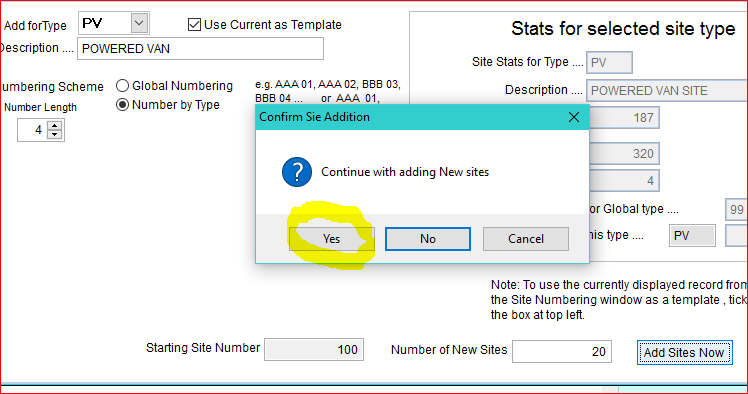
Task: Click the Starting Site Number field
Action: (x=314, y=350)
